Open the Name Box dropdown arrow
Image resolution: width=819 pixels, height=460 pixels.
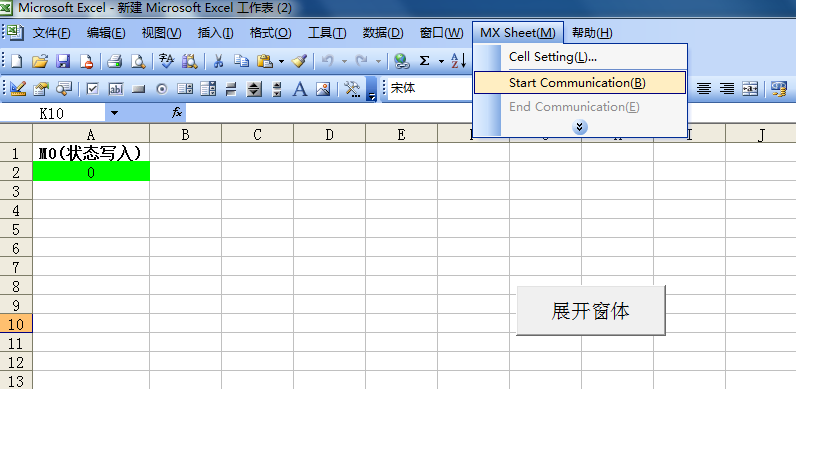(114, 113)
